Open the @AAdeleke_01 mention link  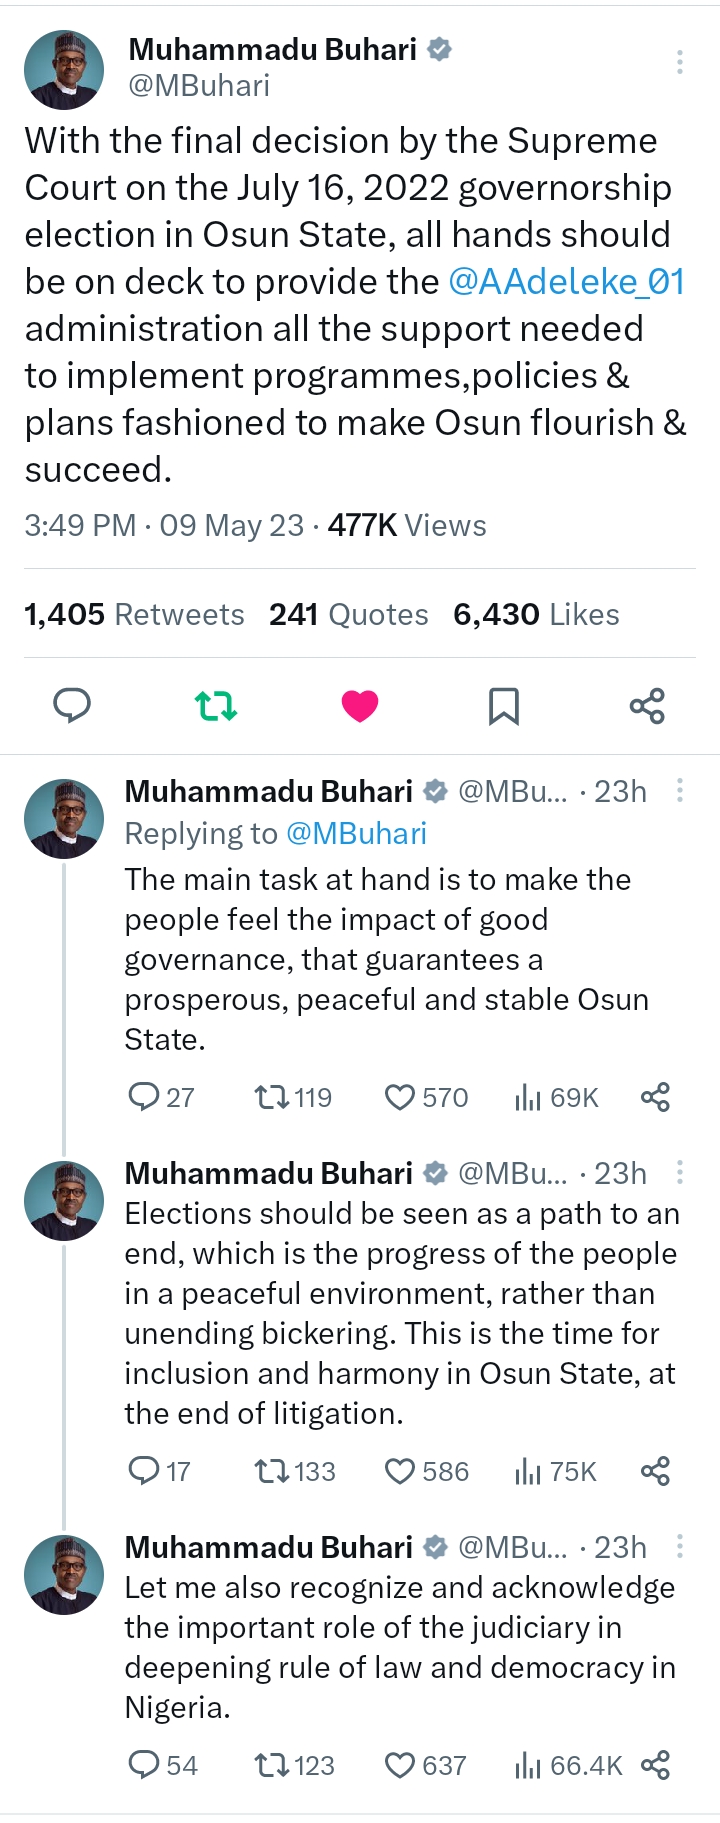point(566,282)
